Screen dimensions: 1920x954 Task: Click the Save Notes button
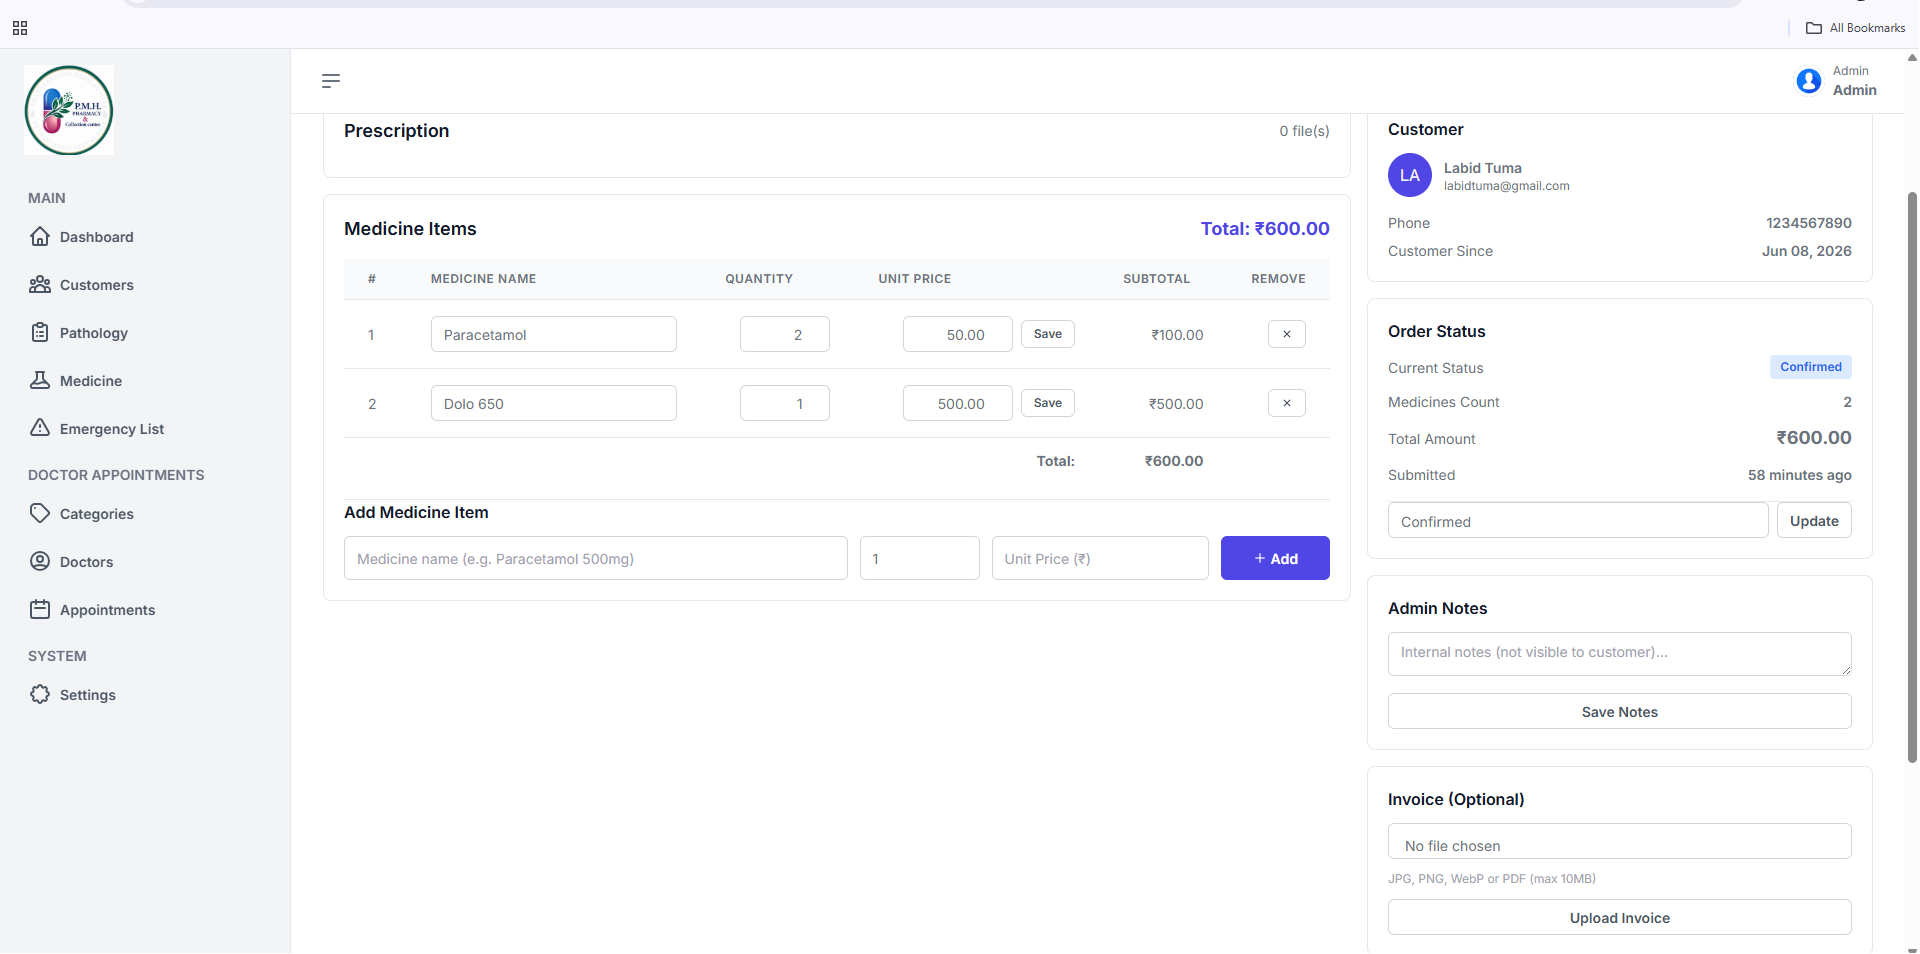[x=1619, y=711]
